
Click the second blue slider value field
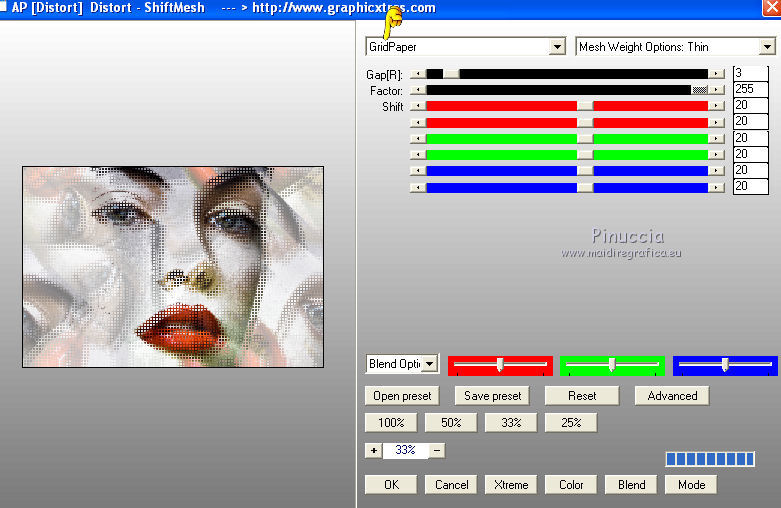click(751, 186)
